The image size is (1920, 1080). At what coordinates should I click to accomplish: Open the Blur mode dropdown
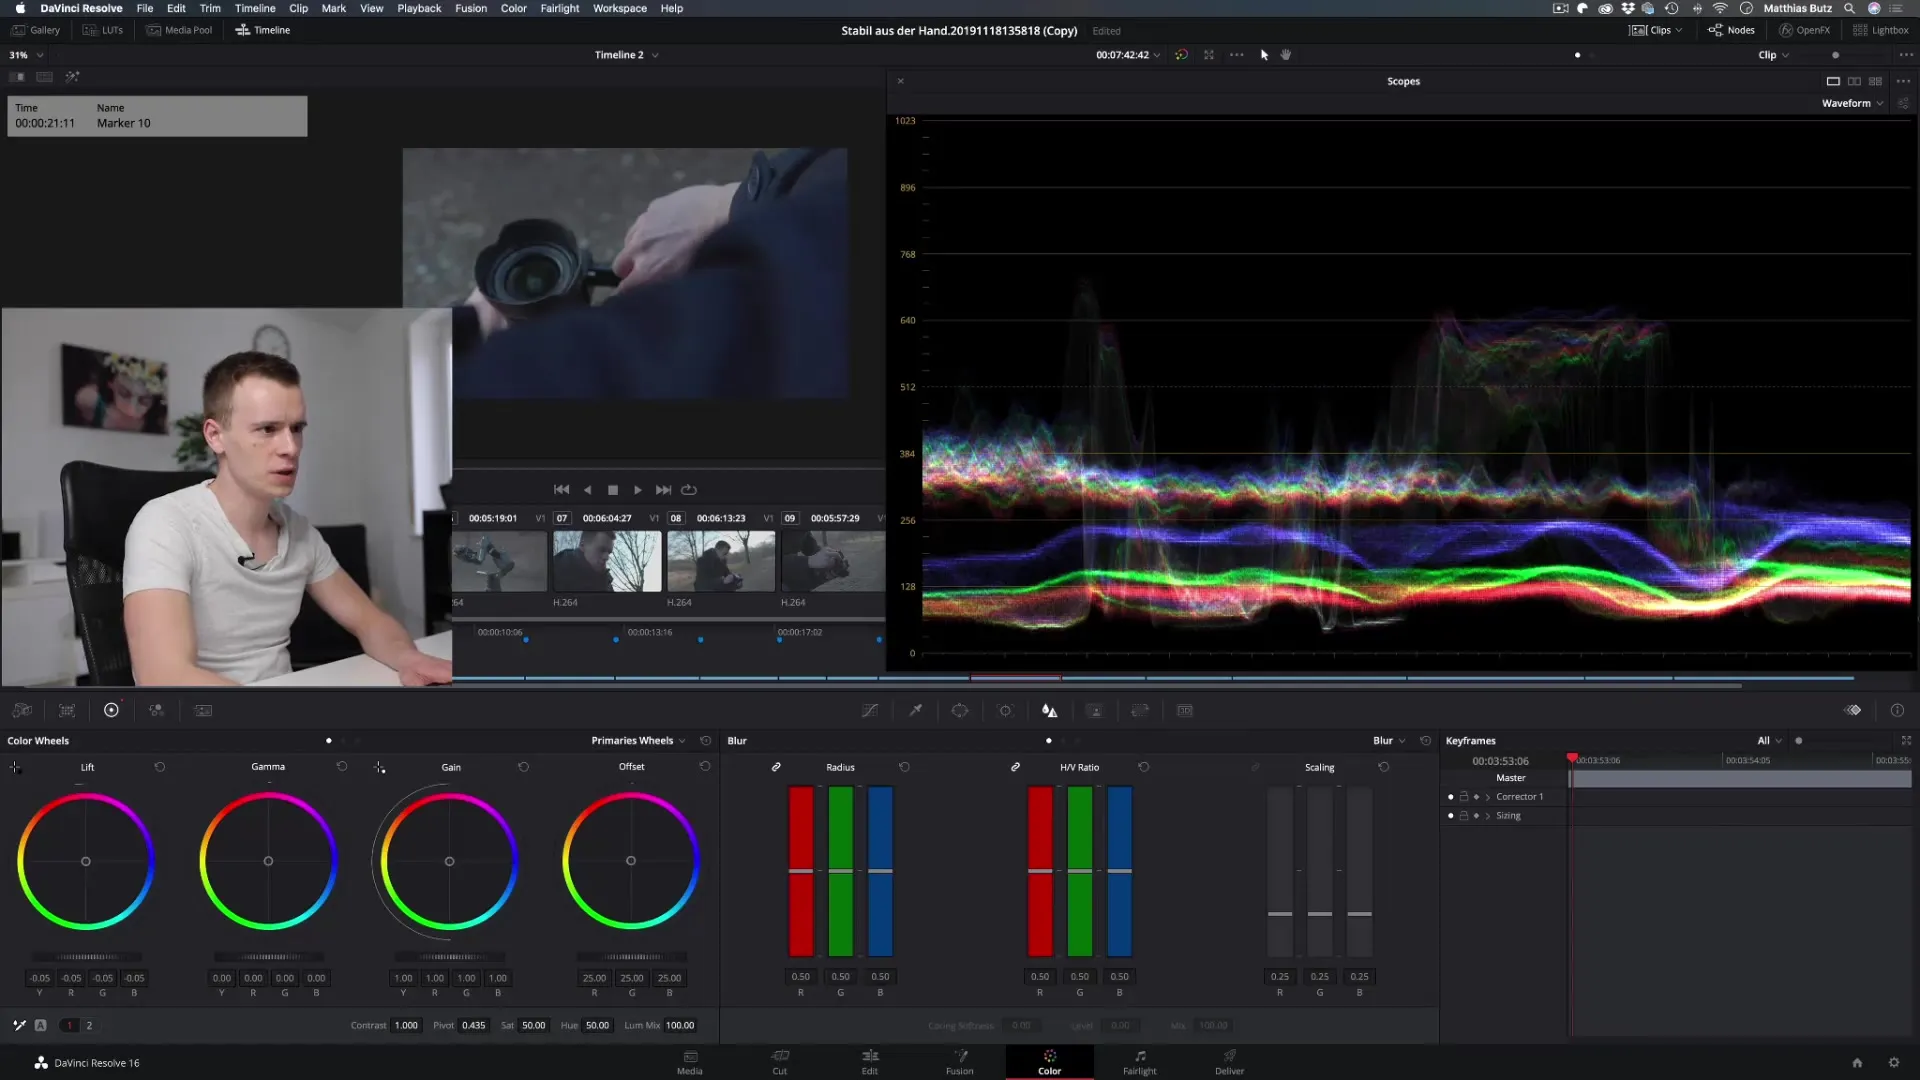pyautogui.click(x=1389, y=741)
